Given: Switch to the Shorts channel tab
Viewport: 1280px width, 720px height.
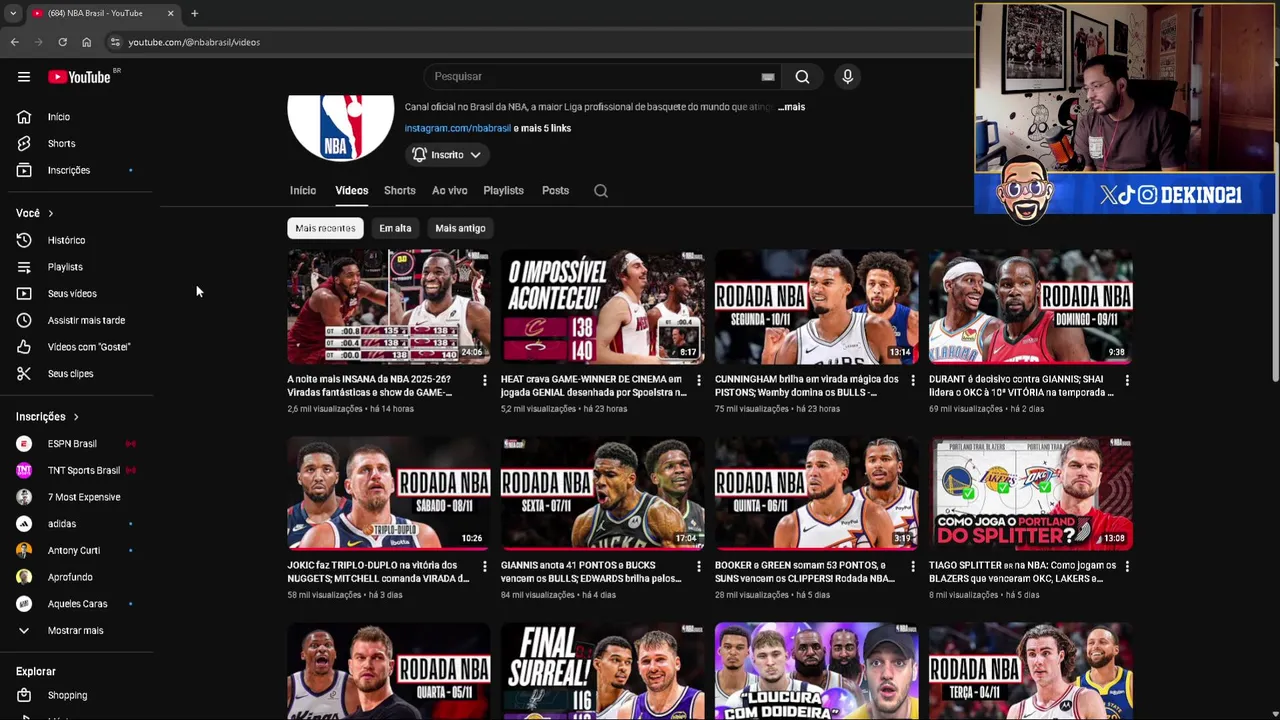Looking at the screenshot, I should tap(399, 191).
